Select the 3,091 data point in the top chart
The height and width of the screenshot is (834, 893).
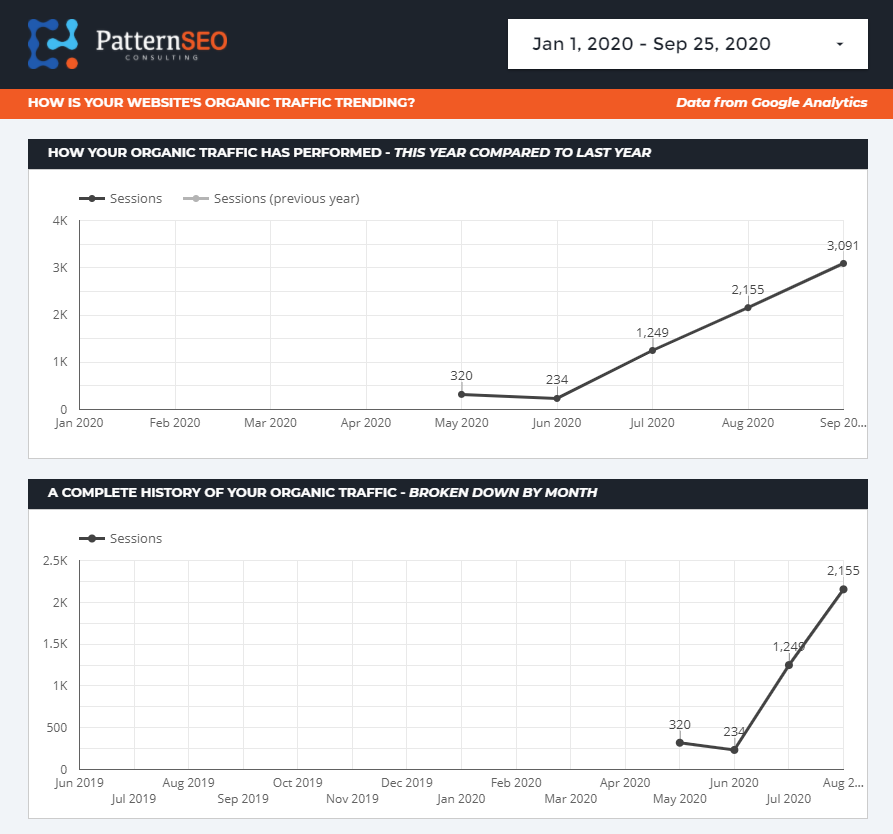843,263
